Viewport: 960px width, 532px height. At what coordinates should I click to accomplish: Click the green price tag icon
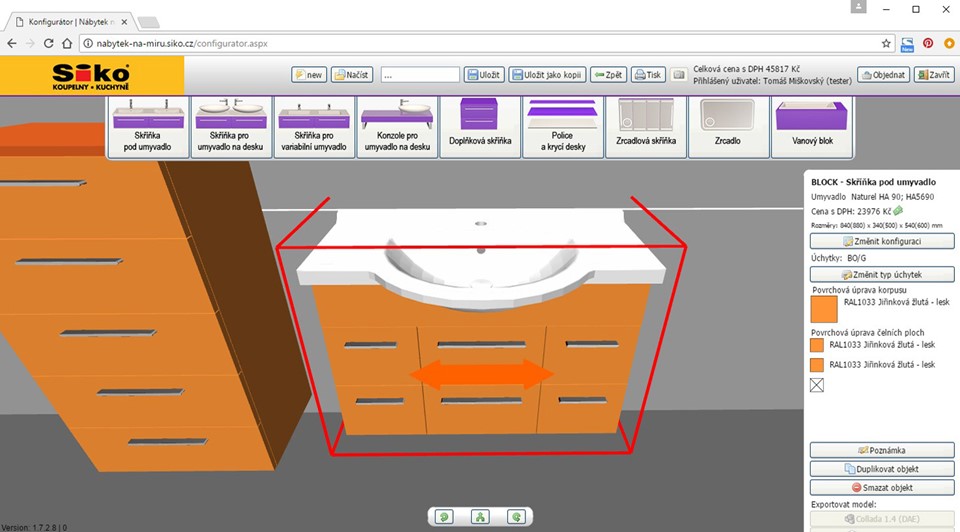tap(898, 211)
